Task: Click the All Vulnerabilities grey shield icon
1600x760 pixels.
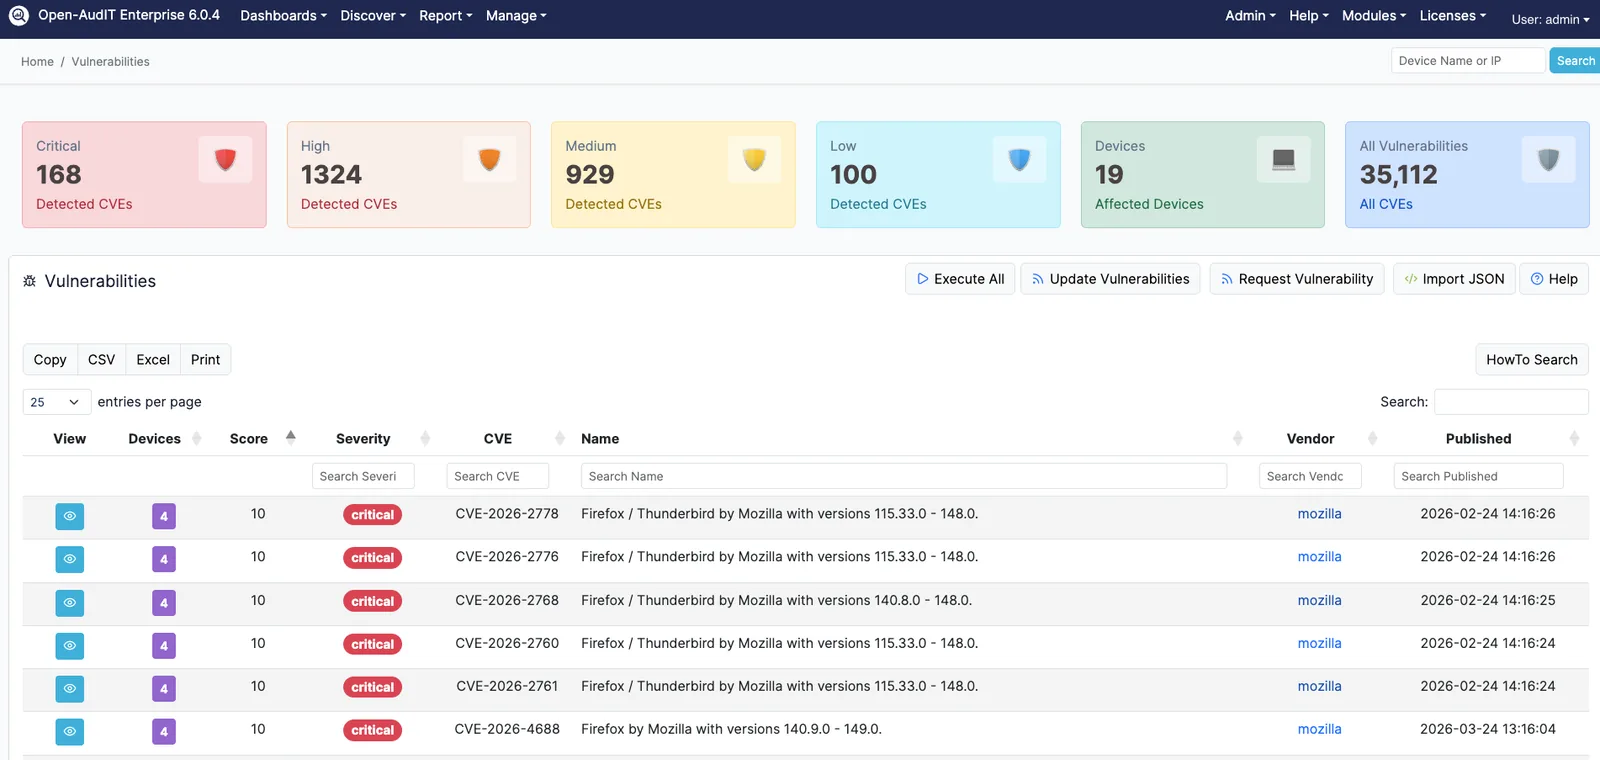Action: coord(1548,160)
